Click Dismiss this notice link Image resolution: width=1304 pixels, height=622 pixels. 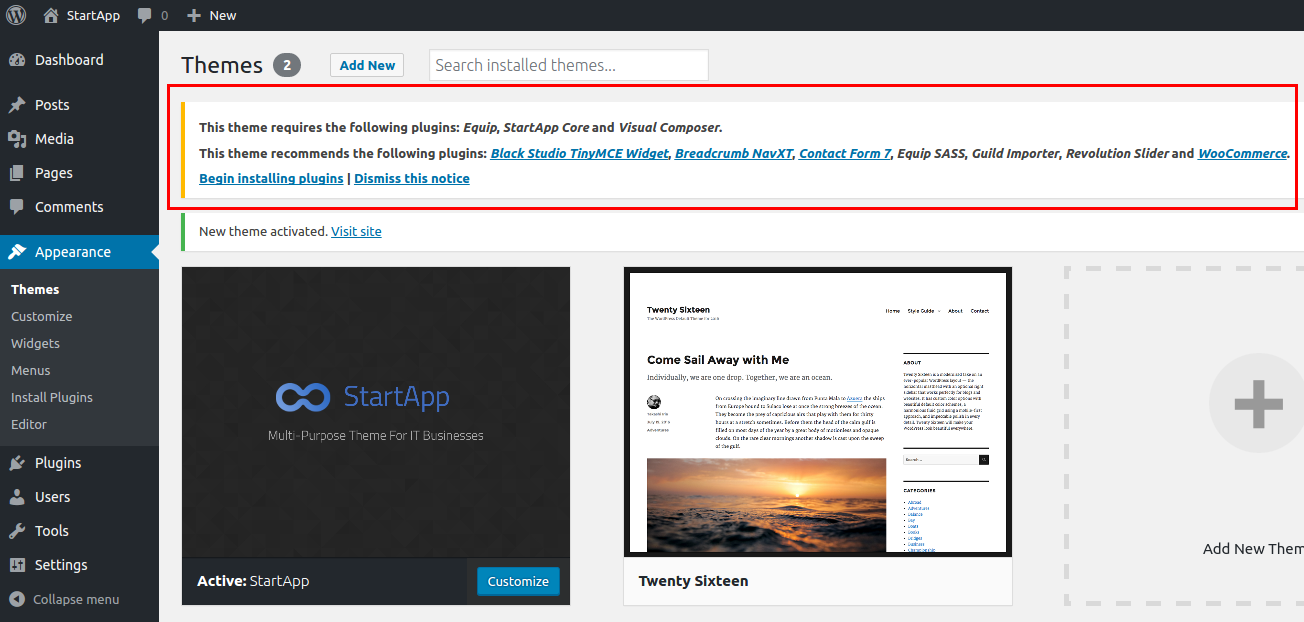click(411, 178)
